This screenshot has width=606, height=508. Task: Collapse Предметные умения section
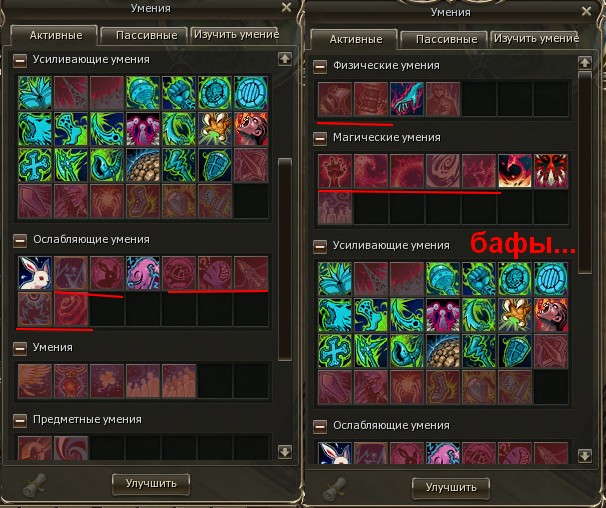coord(20,420)
